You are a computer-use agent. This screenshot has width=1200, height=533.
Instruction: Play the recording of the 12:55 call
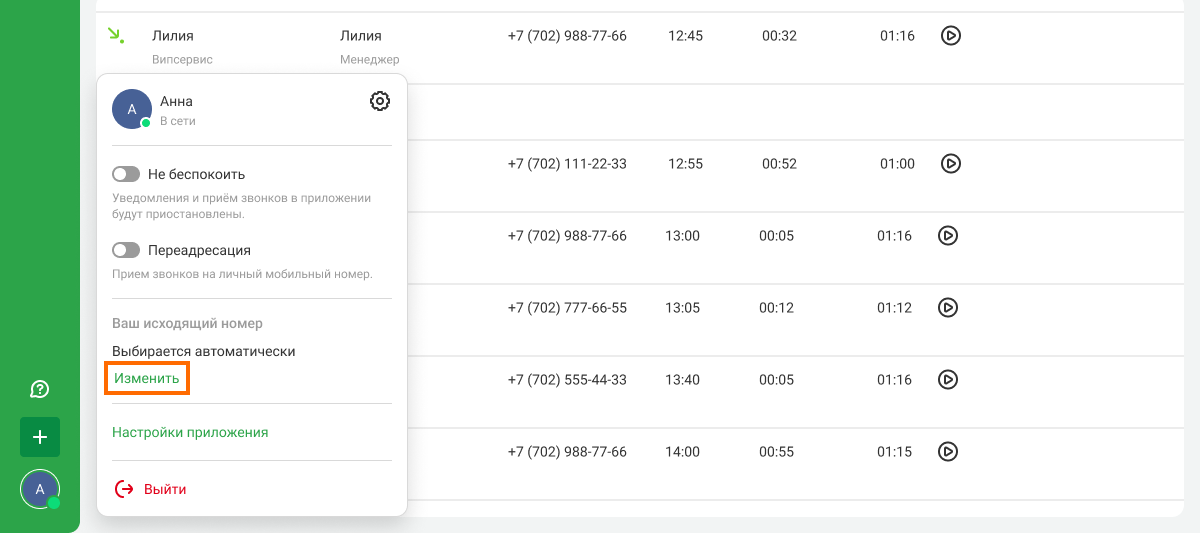click(x=951, y=163)
